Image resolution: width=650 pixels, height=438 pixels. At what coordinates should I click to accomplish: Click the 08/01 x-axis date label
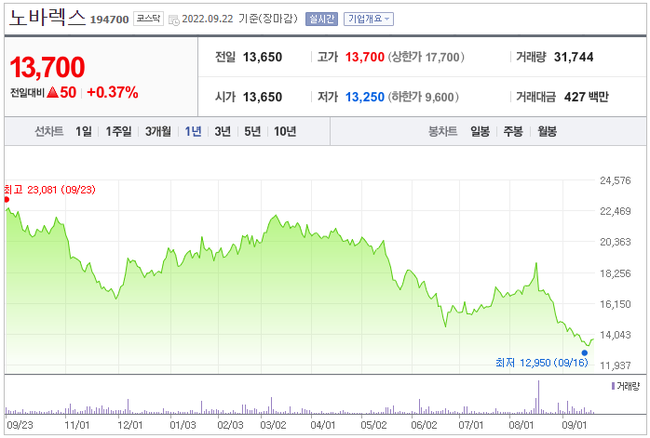[521, 425]
